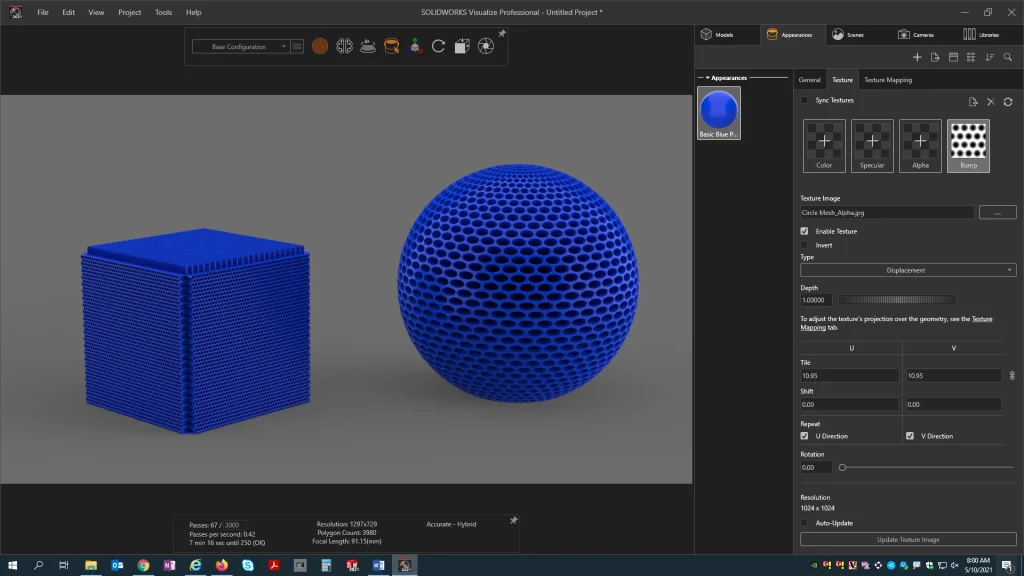The height and width of the screenshot is (576, 1024).
Task: Toggle the Invert checkbox
Action: 805,245
